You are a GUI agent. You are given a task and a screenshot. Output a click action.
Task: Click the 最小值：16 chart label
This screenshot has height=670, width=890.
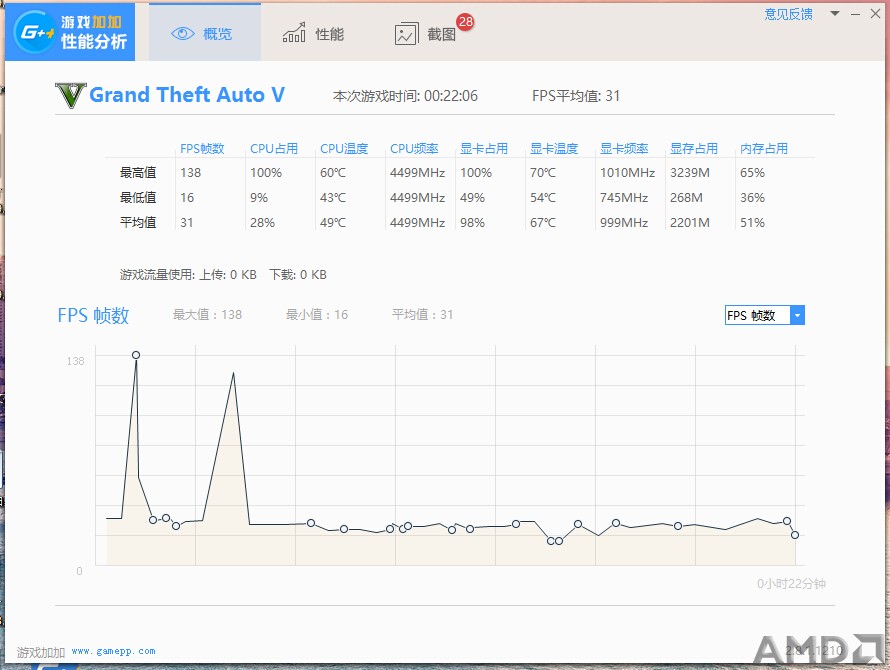pos(317,315)
